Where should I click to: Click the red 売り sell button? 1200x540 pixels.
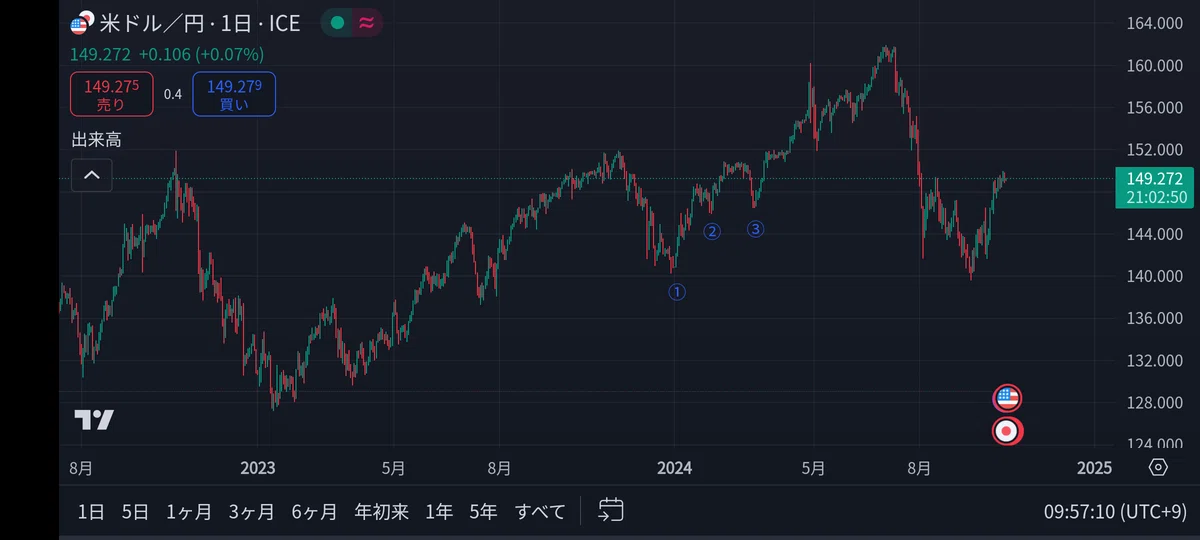click(x=111, y=94)
